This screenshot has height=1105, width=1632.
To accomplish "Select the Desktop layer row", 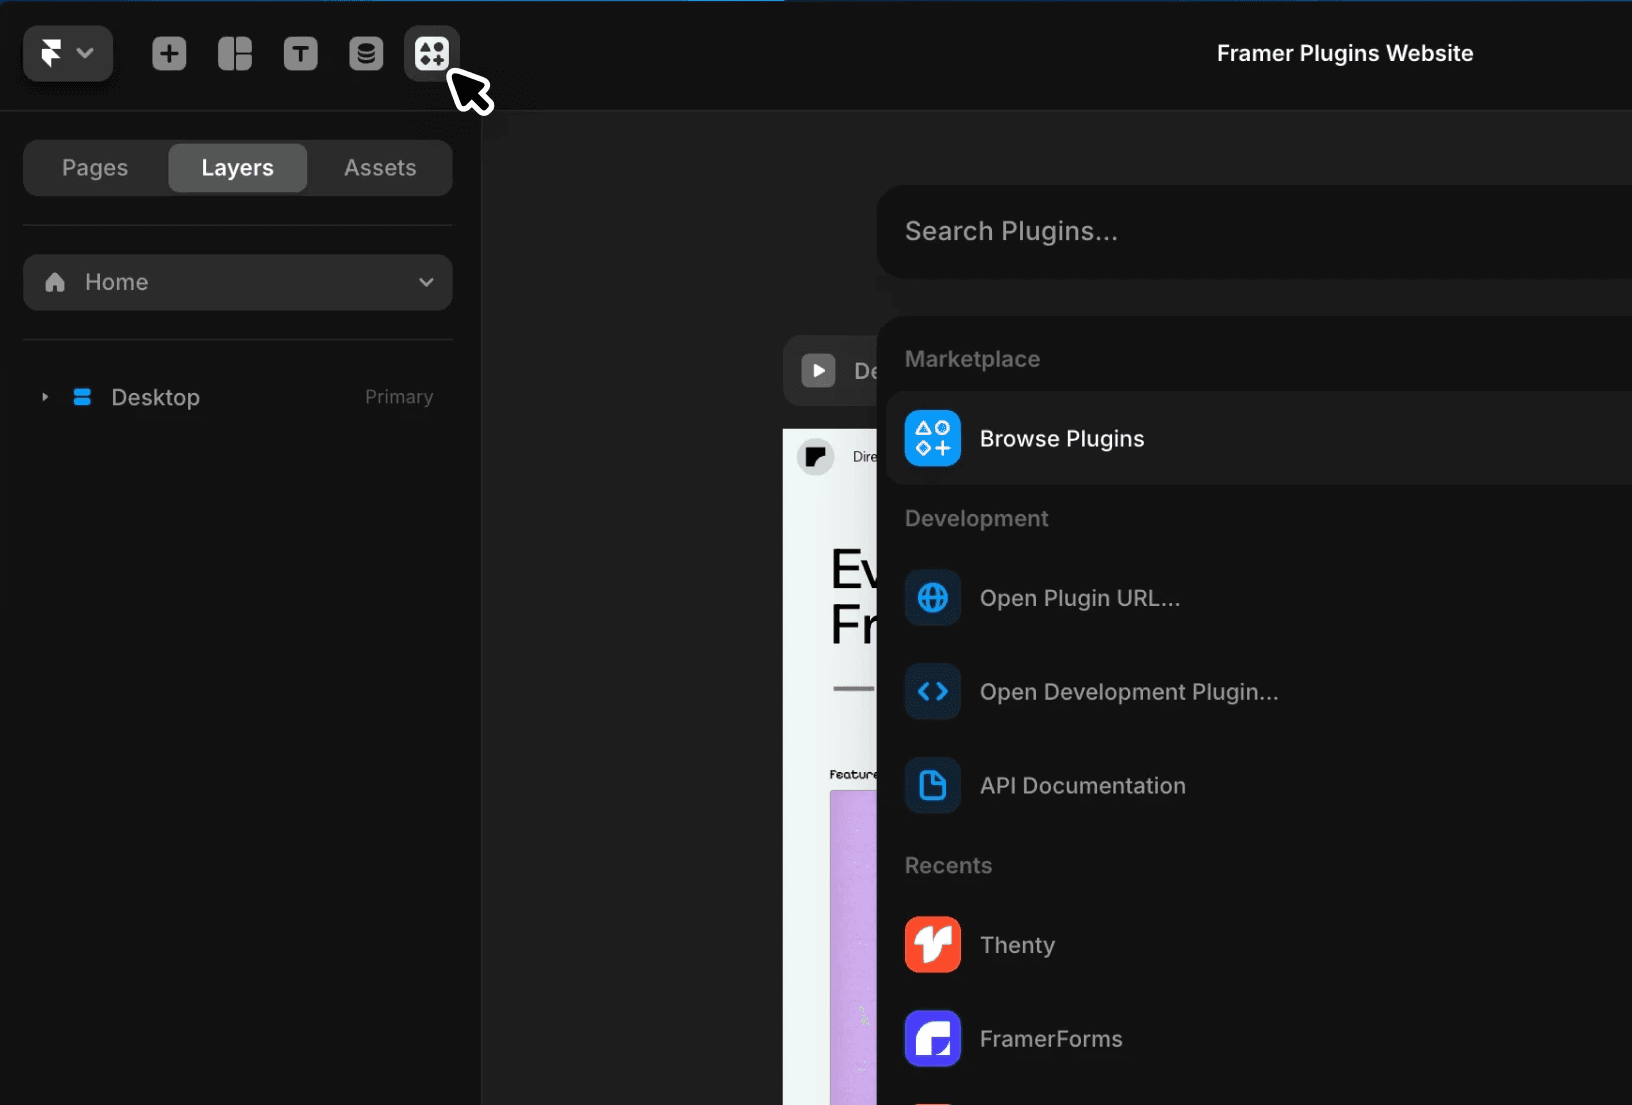I will (238, 397).
